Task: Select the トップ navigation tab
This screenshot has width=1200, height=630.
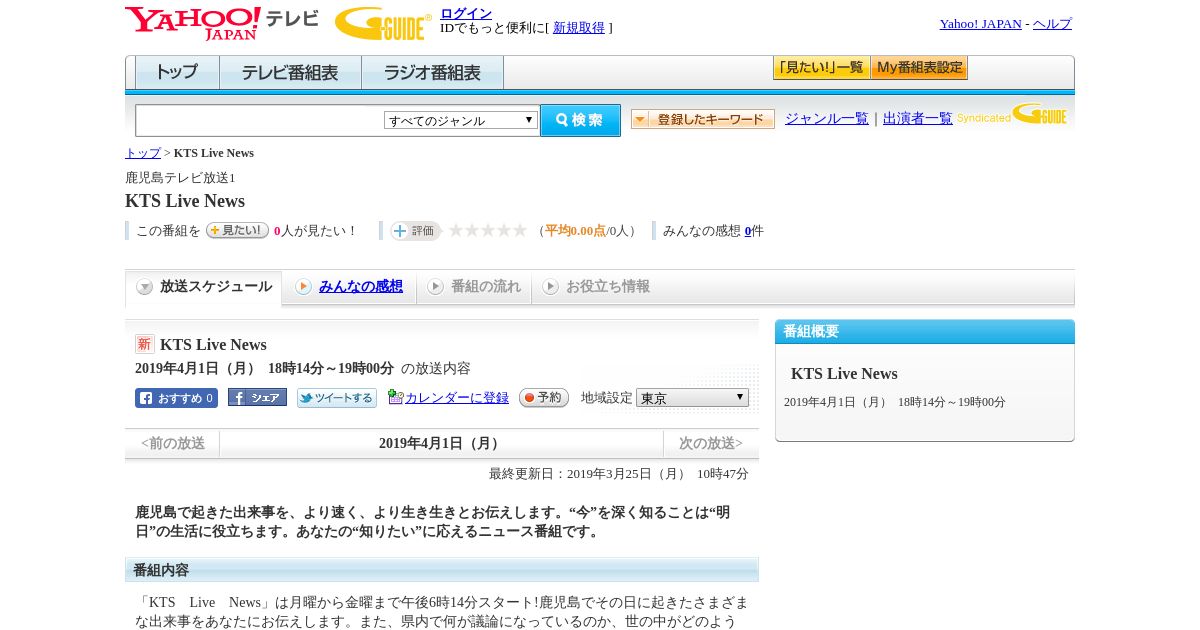Action: click(x=177, y=73)
